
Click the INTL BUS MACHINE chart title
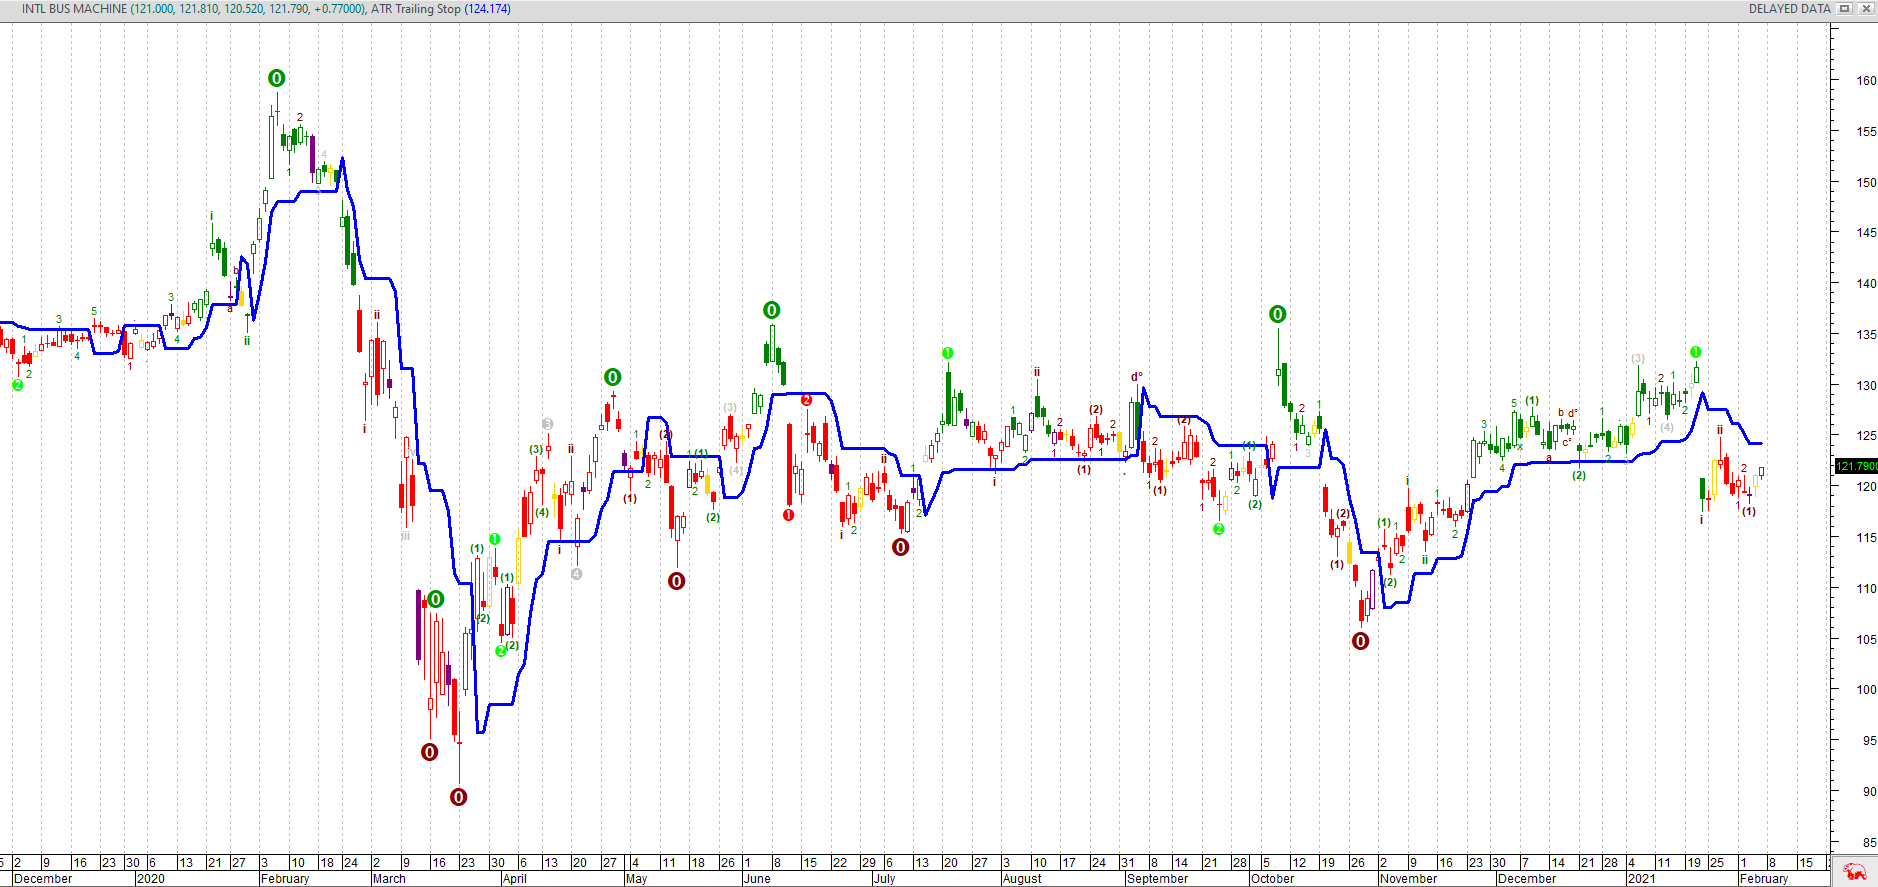tap(74, 9)
